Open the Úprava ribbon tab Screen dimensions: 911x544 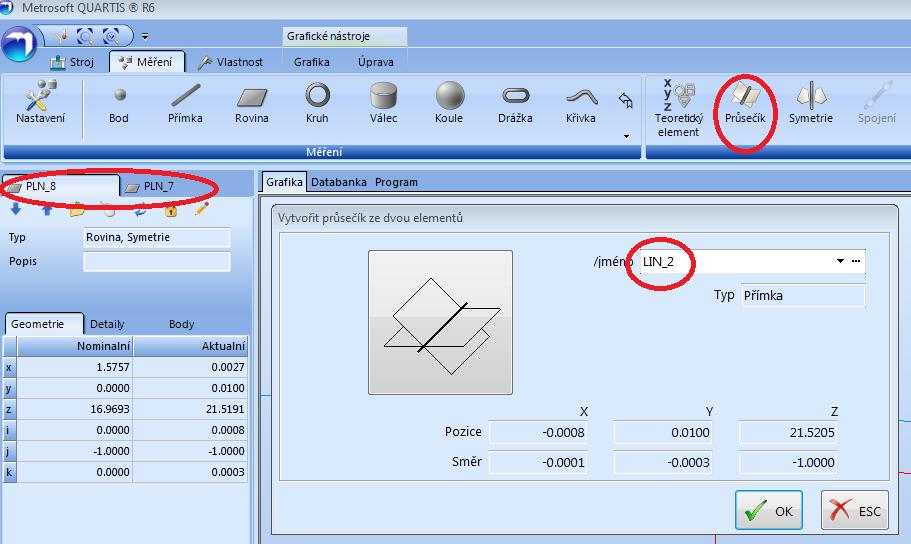coord(375,62)
